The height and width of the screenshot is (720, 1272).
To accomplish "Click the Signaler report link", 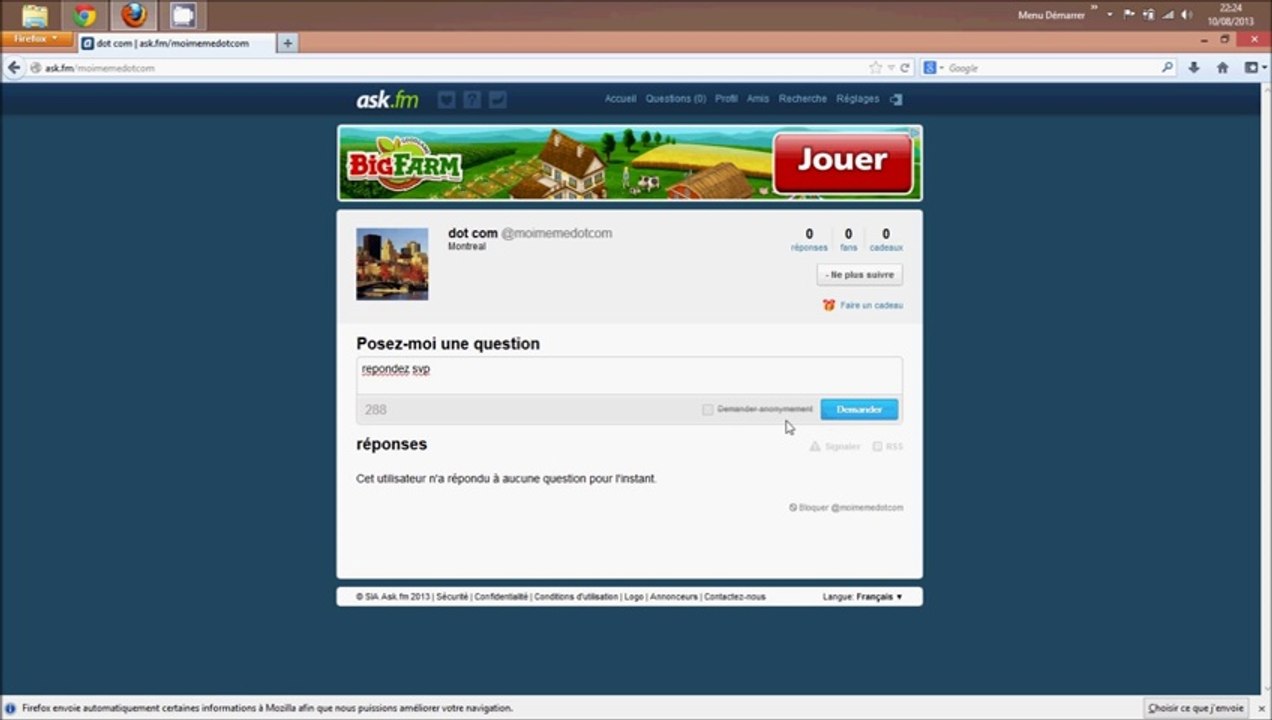I will coord(835,446).
